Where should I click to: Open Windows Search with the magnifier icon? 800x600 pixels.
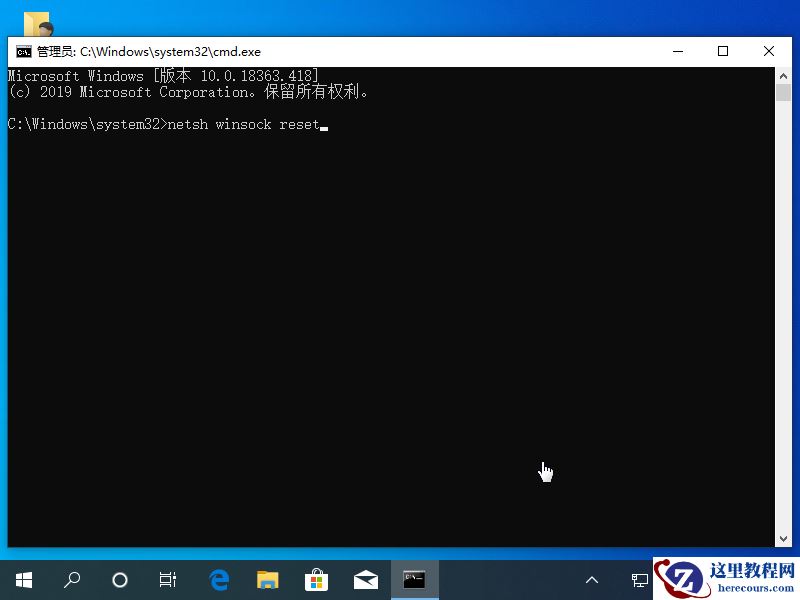pyautogui.click(x=71, y=580)
